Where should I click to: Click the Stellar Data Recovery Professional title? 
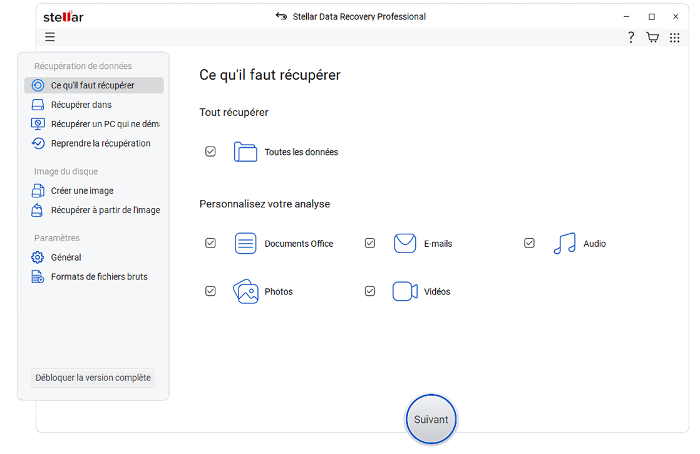359,17
